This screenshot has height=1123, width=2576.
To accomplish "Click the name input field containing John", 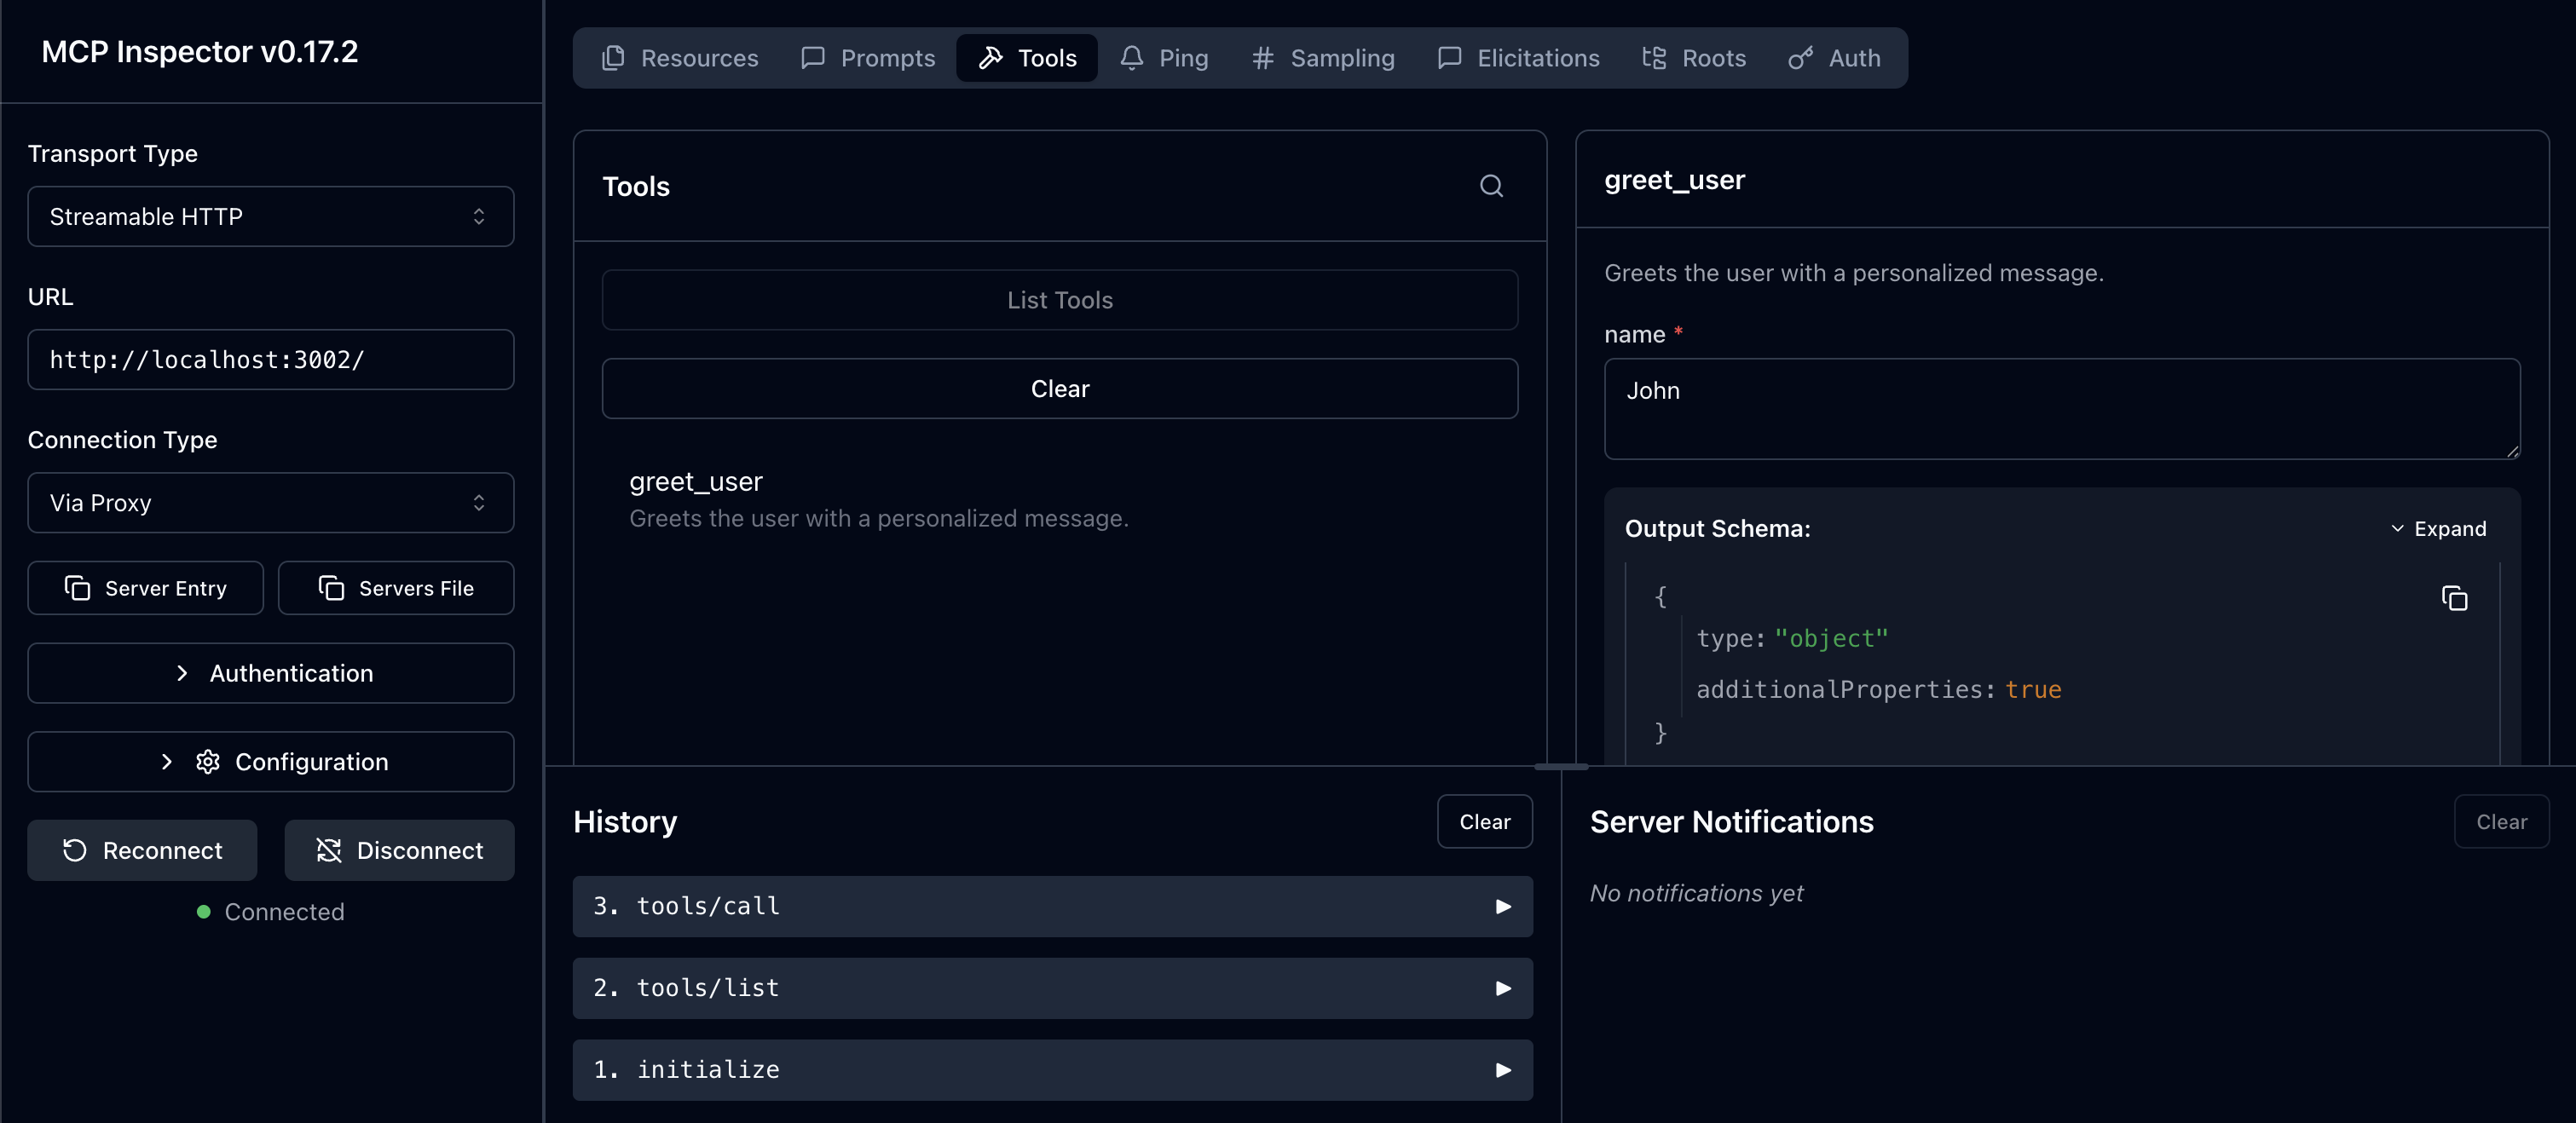I will coord(2061,409).
